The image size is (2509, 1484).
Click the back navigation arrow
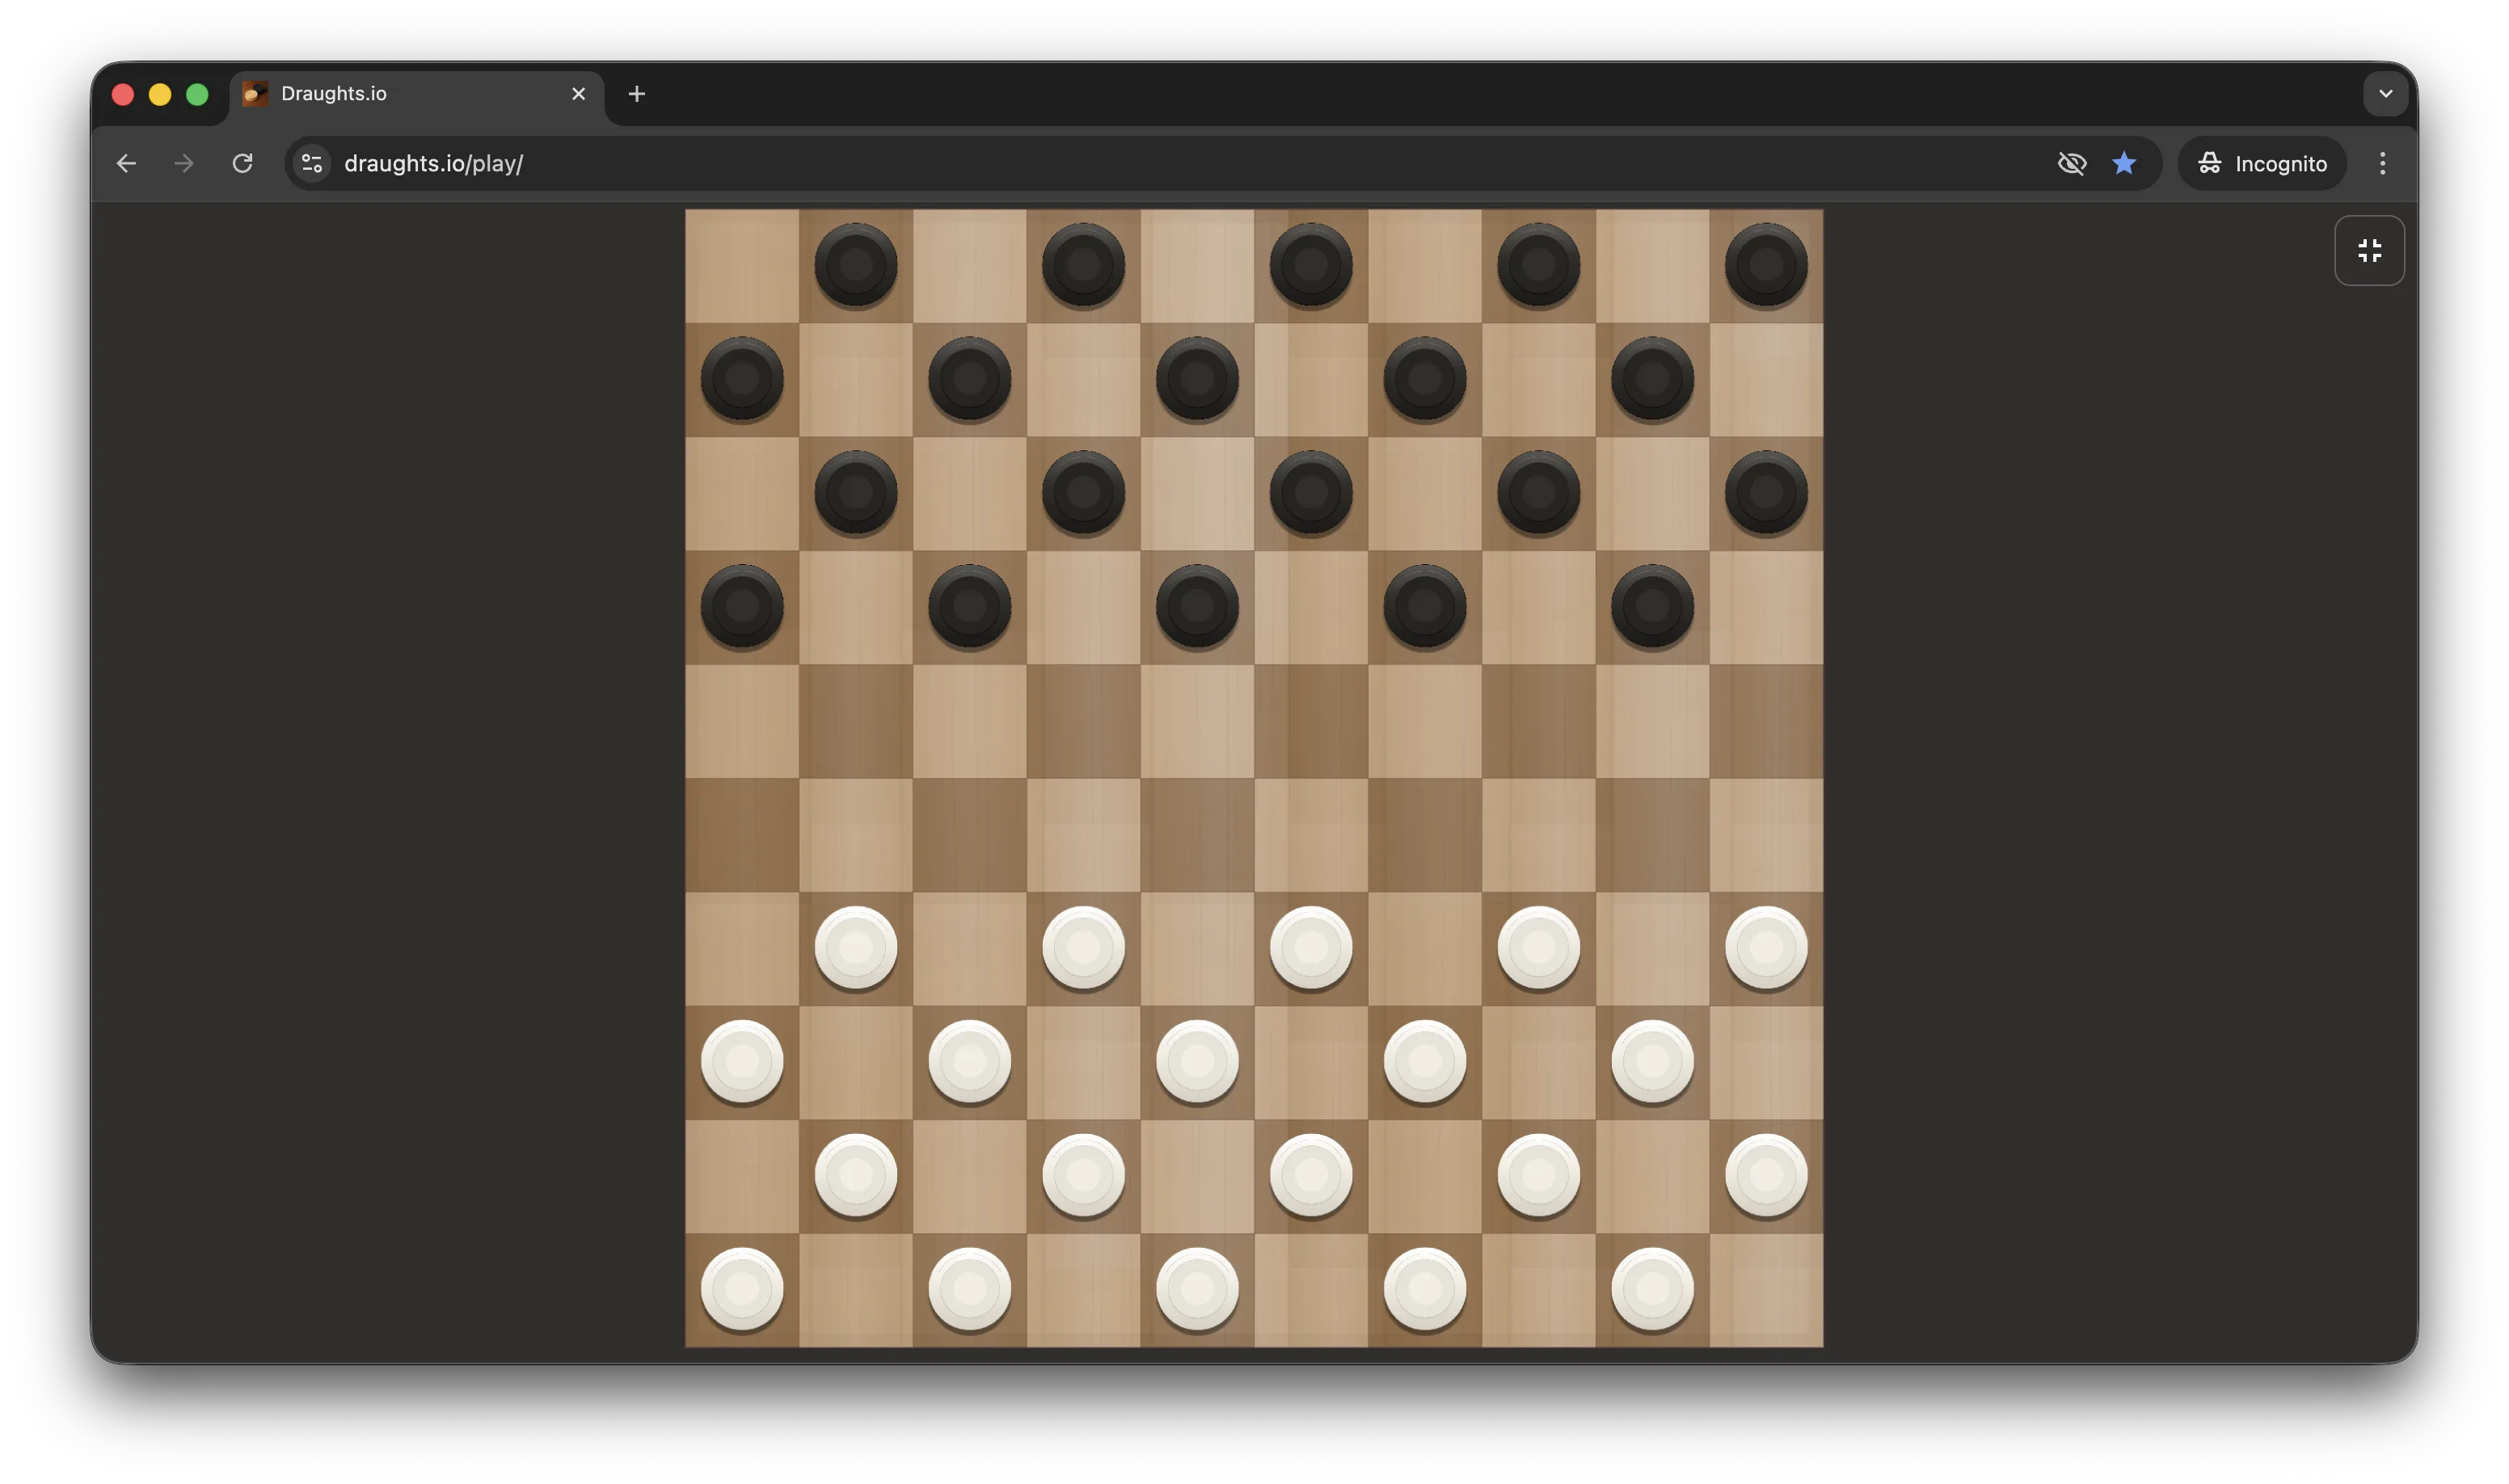[x=126, y=163]
